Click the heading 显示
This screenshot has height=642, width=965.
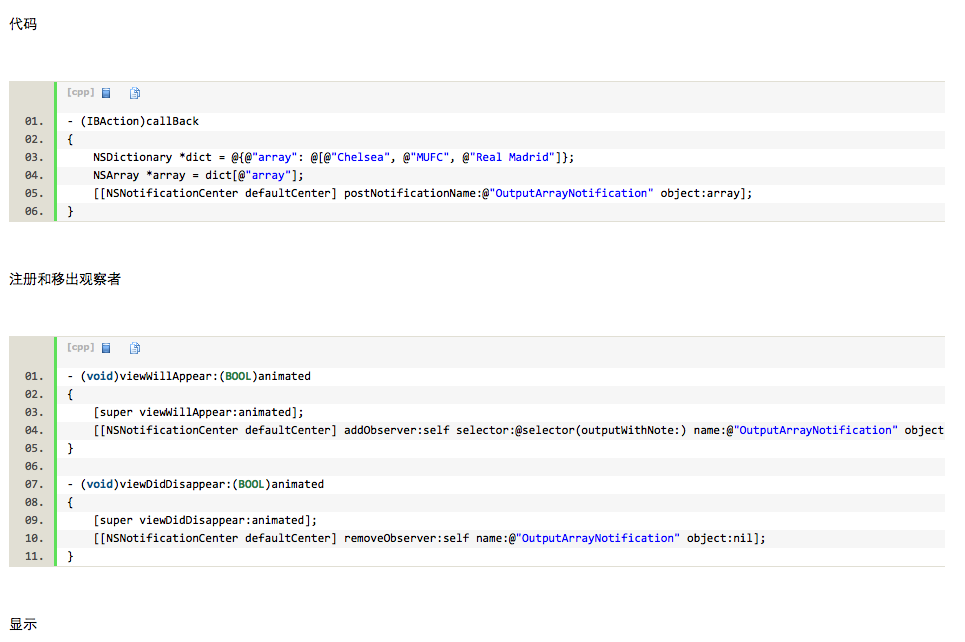tap(23, 624)
